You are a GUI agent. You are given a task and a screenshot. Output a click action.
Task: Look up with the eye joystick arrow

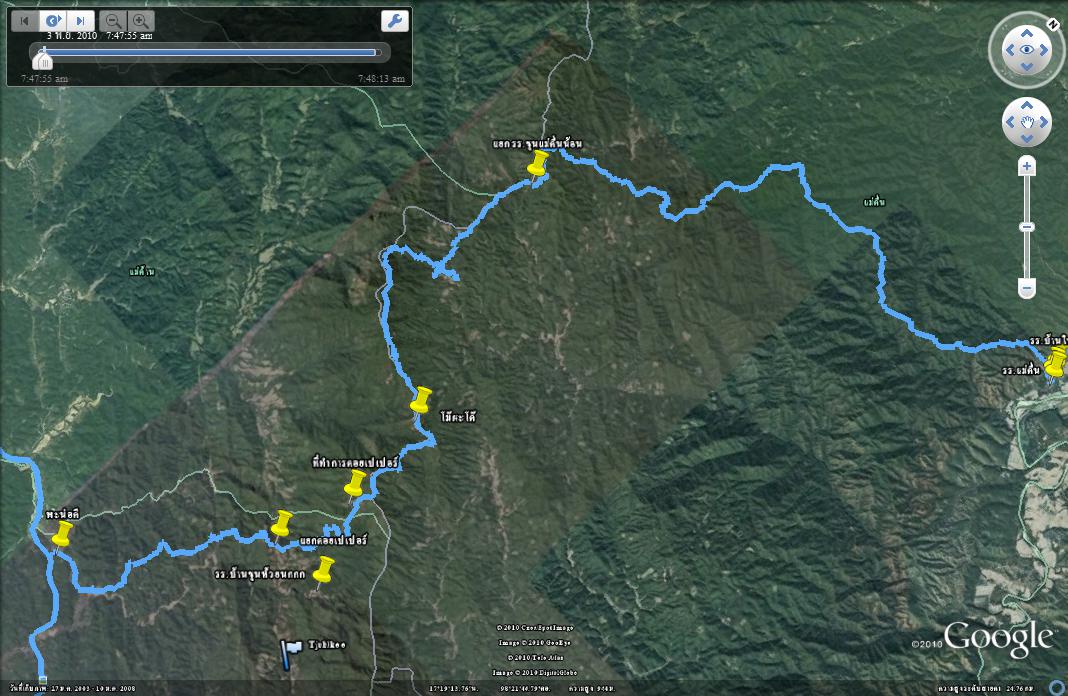pyautogui.click(x=1026, y=33)
